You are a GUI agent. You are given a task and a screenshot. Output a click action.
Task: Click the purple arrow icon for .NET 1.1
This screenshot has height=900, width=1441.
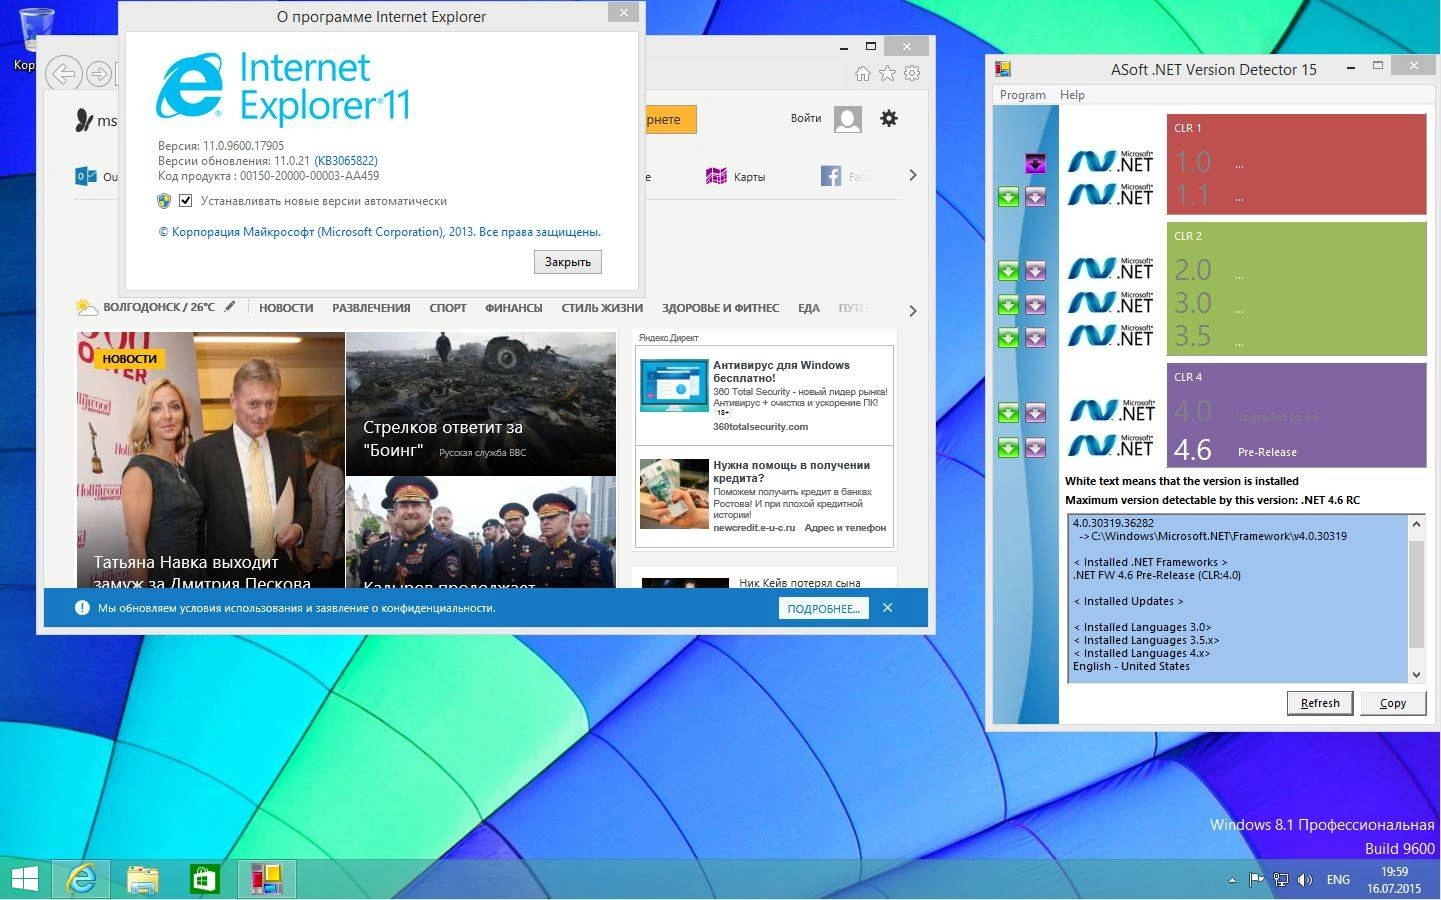point(1035,197)
